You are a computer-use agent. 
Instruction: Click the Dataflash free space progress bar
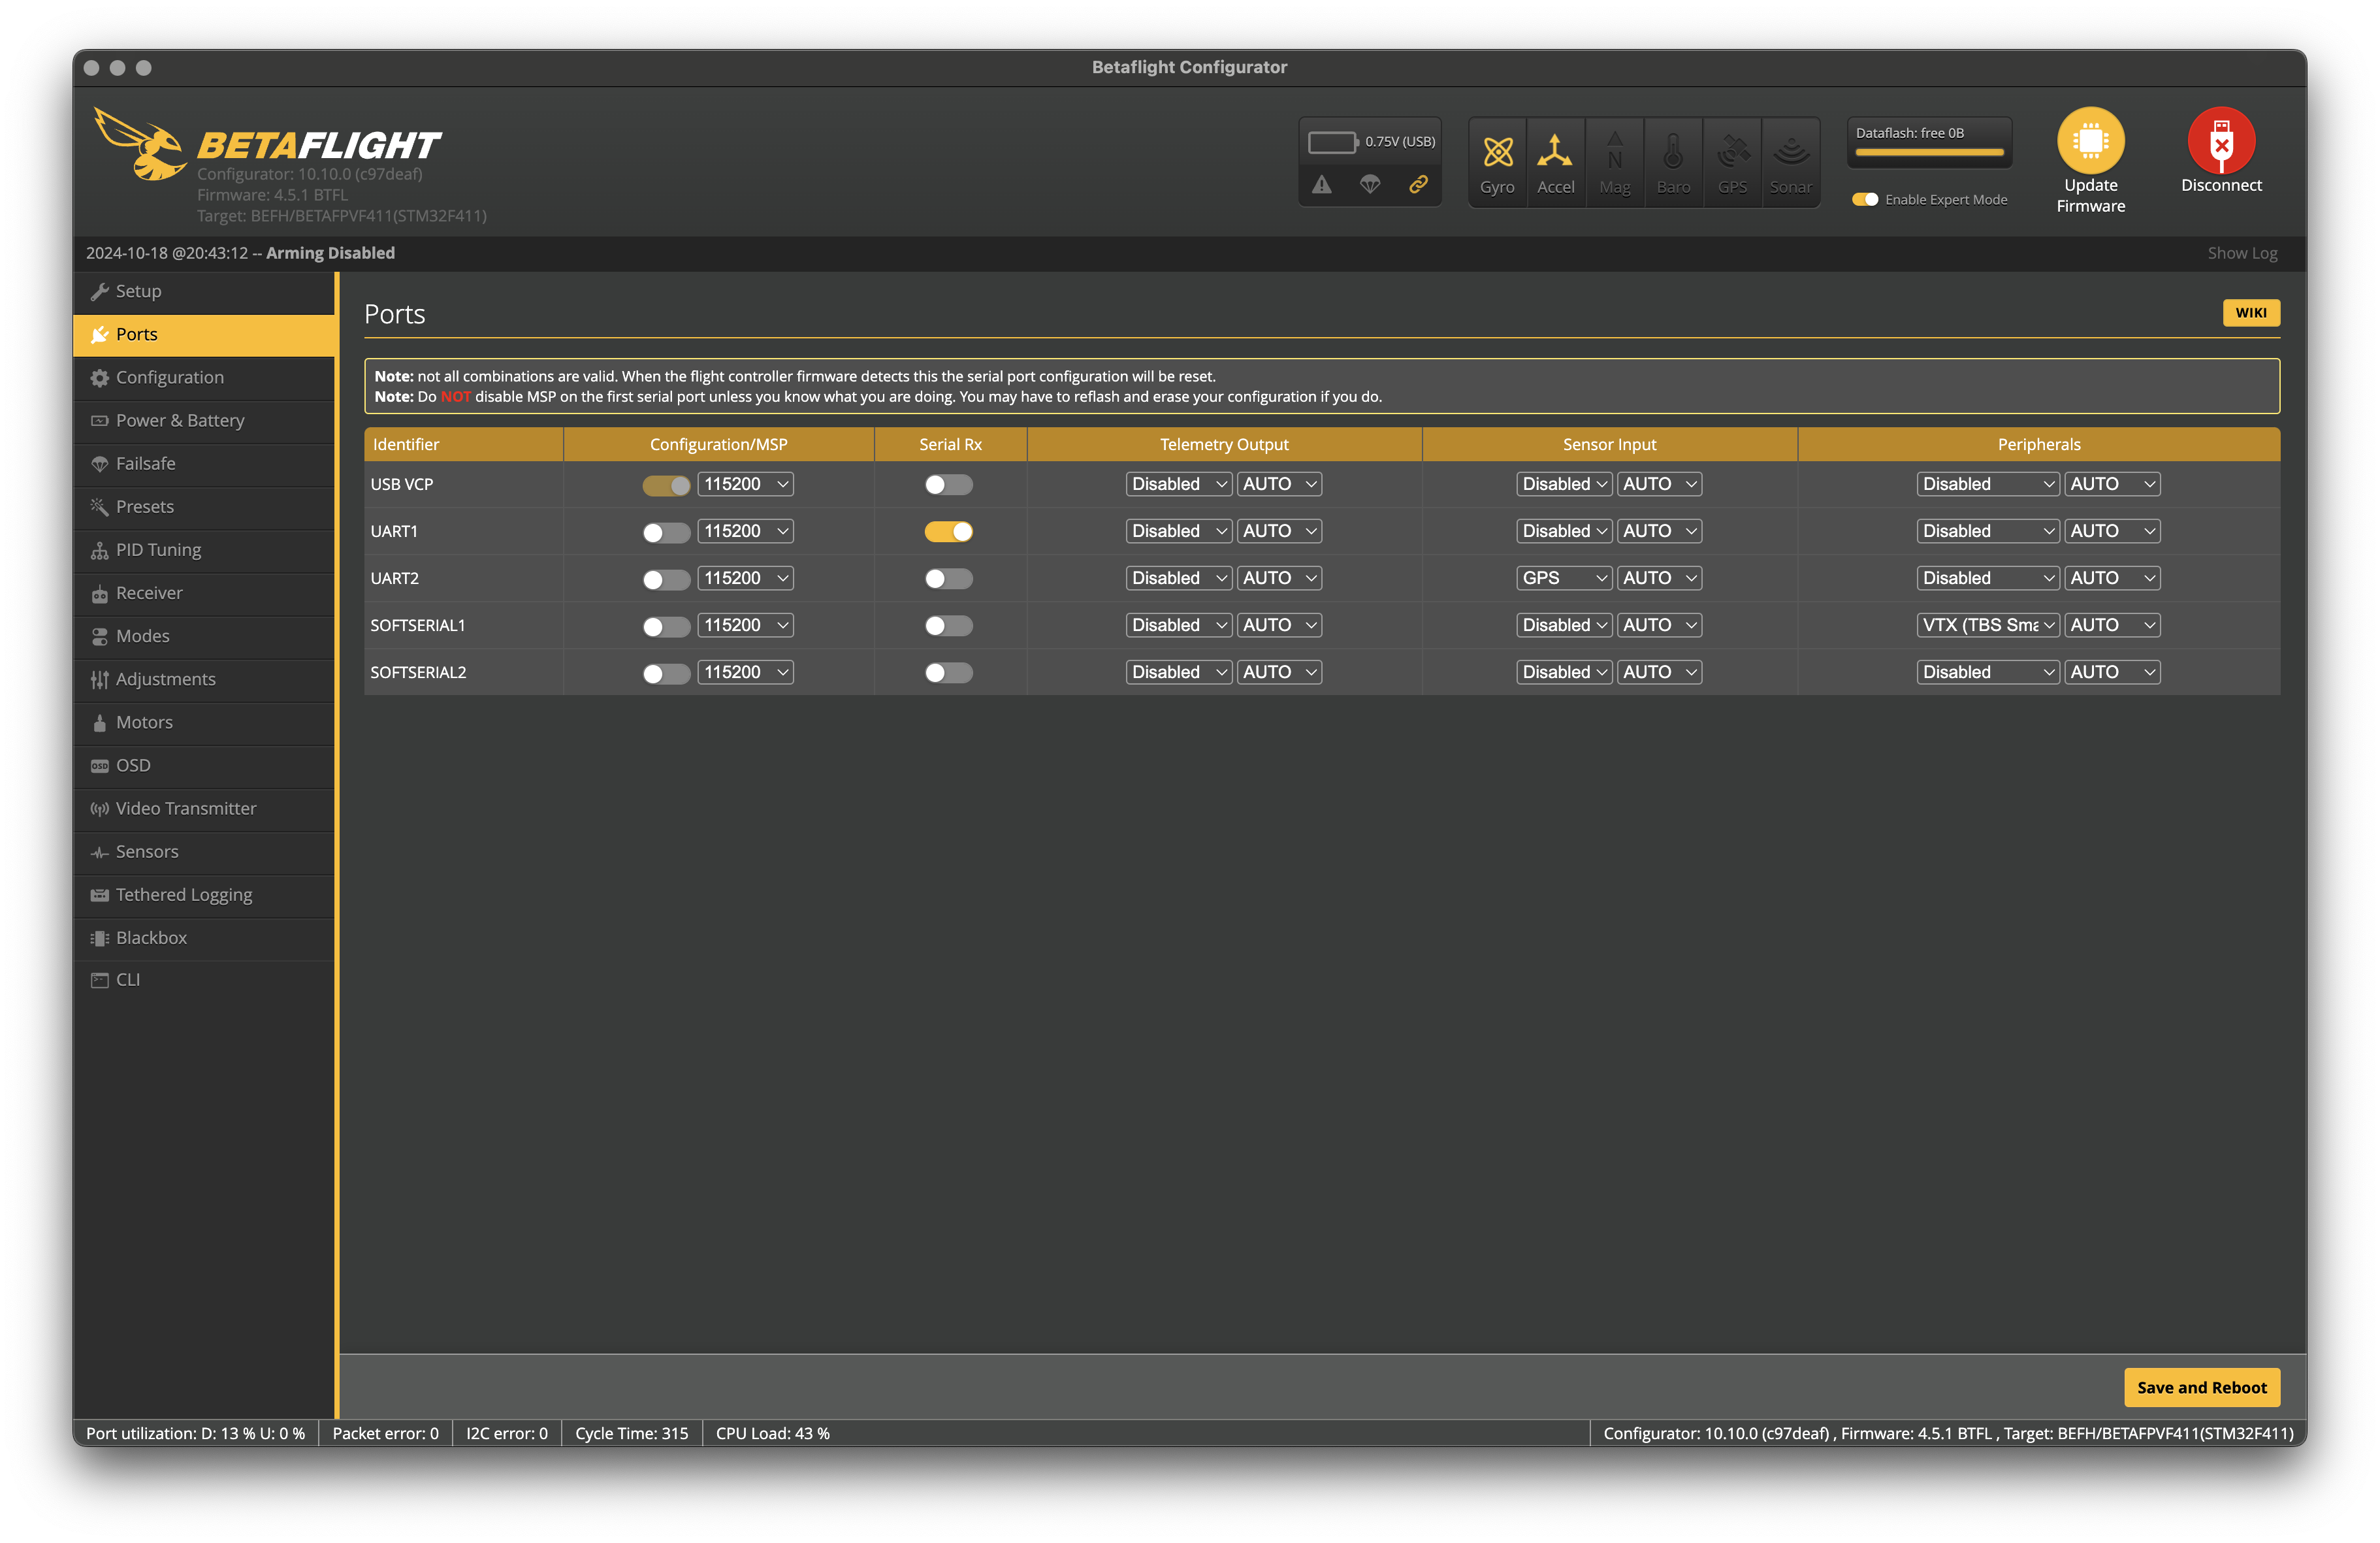pyautogui.click(x=1929, y=153)
